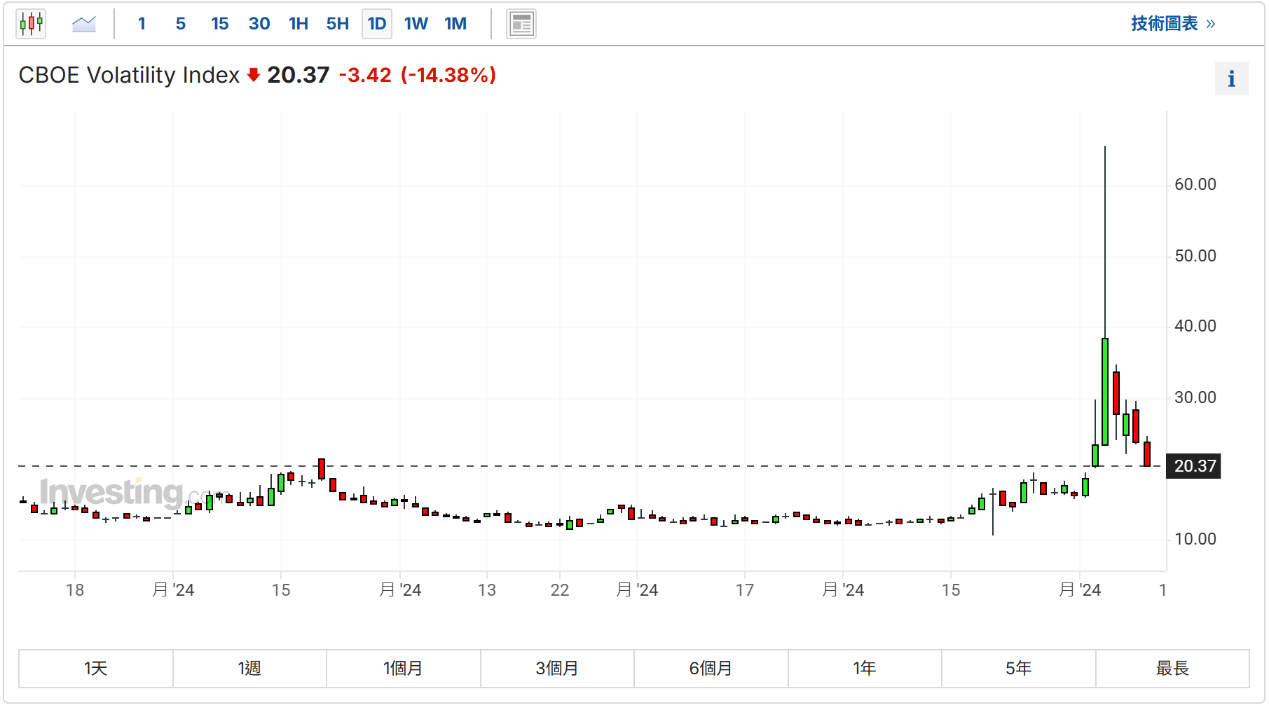Show the 最長 maximum time range
Image resolution: width=1269 pixels, height=710 pixels.
tap(1172, 668)
